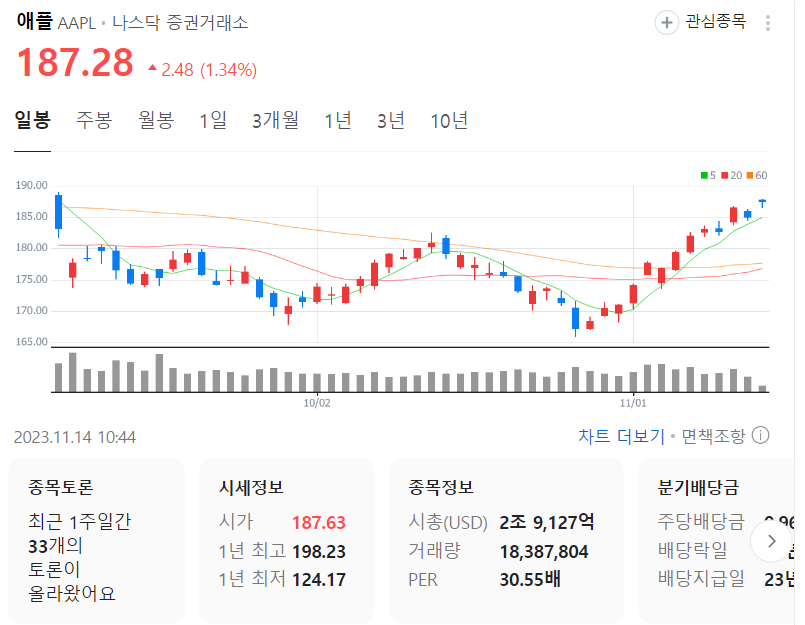Open the 3개월 chart tab

tap(276, 121)
